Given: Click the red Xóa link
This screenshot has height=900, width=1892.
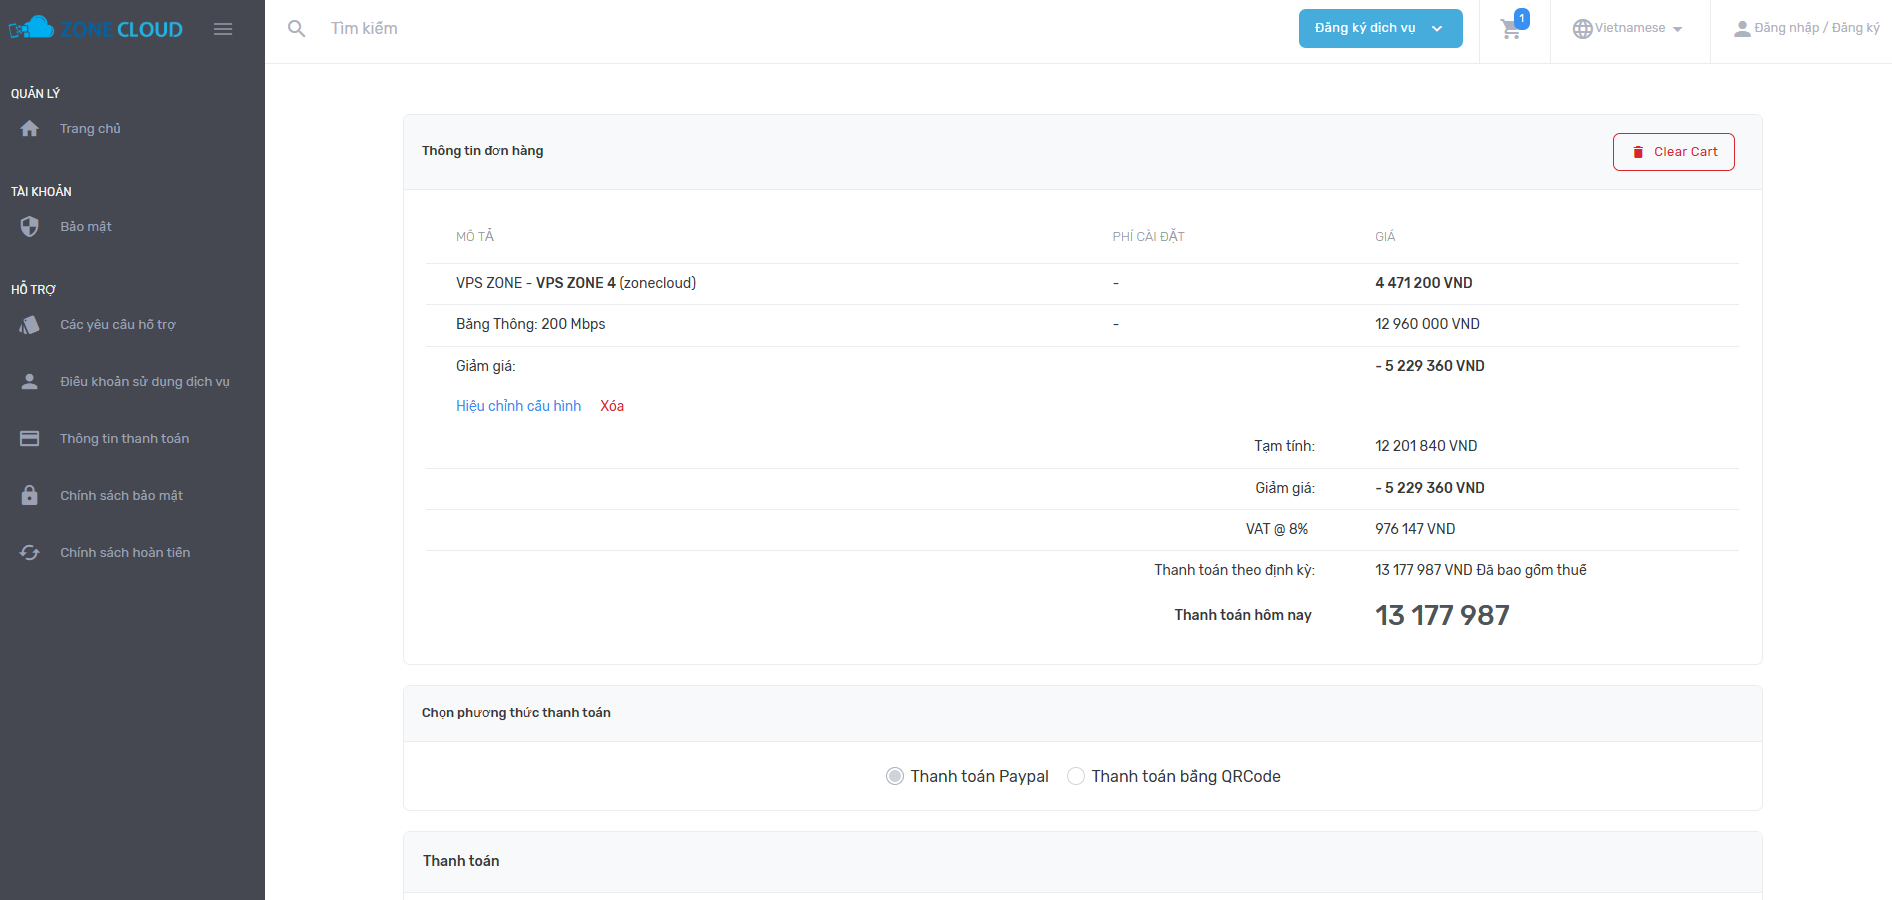Looking at the screenshot, I should (612, 406).
